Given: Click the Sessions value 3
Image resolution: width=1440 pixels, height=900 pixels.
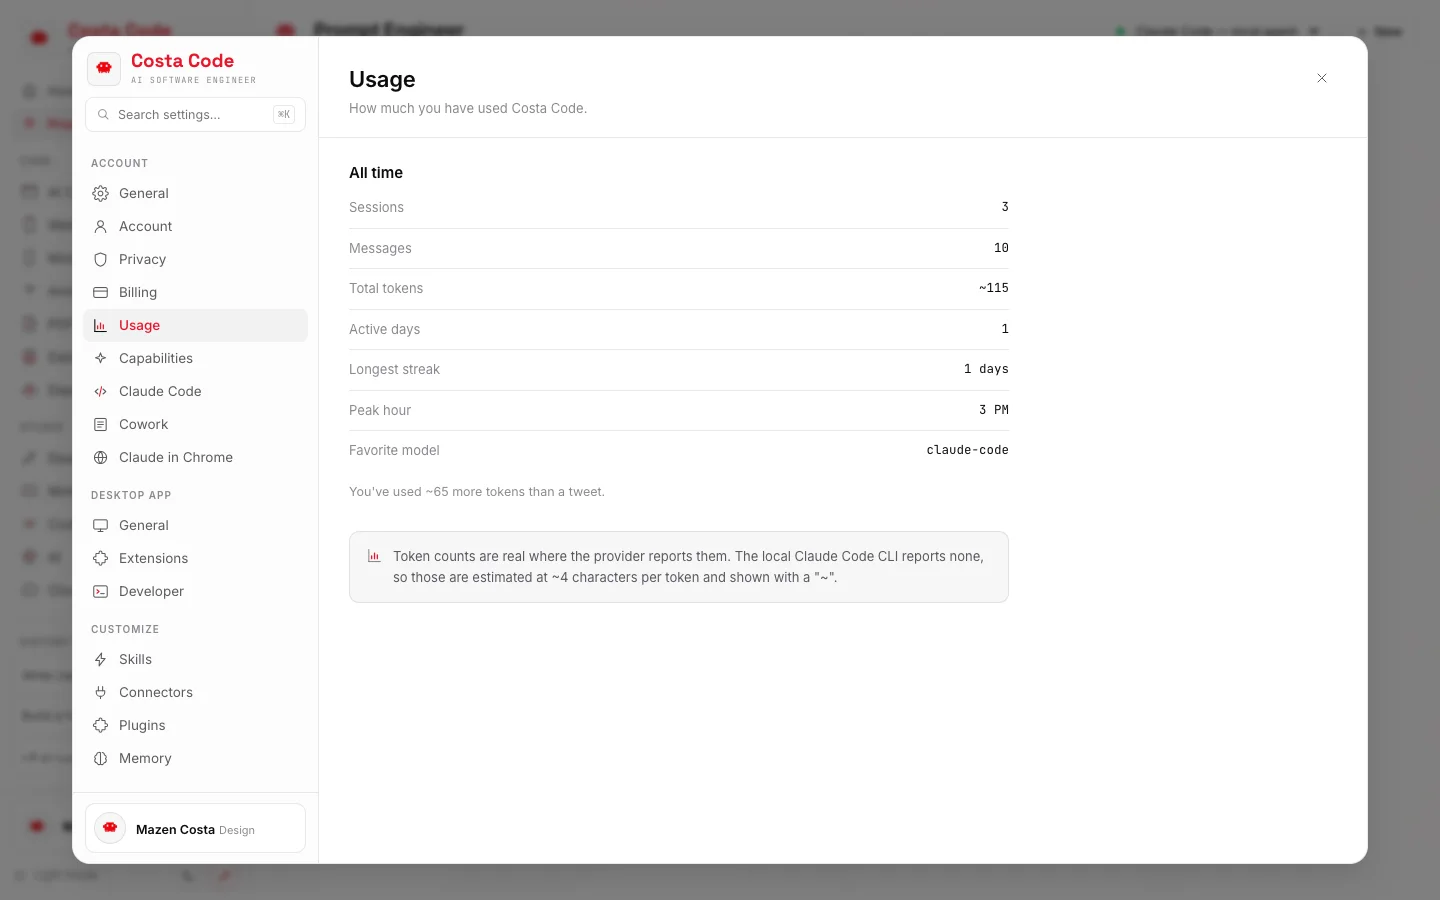Looking at the screenshot, I should tap(1005, 207).
